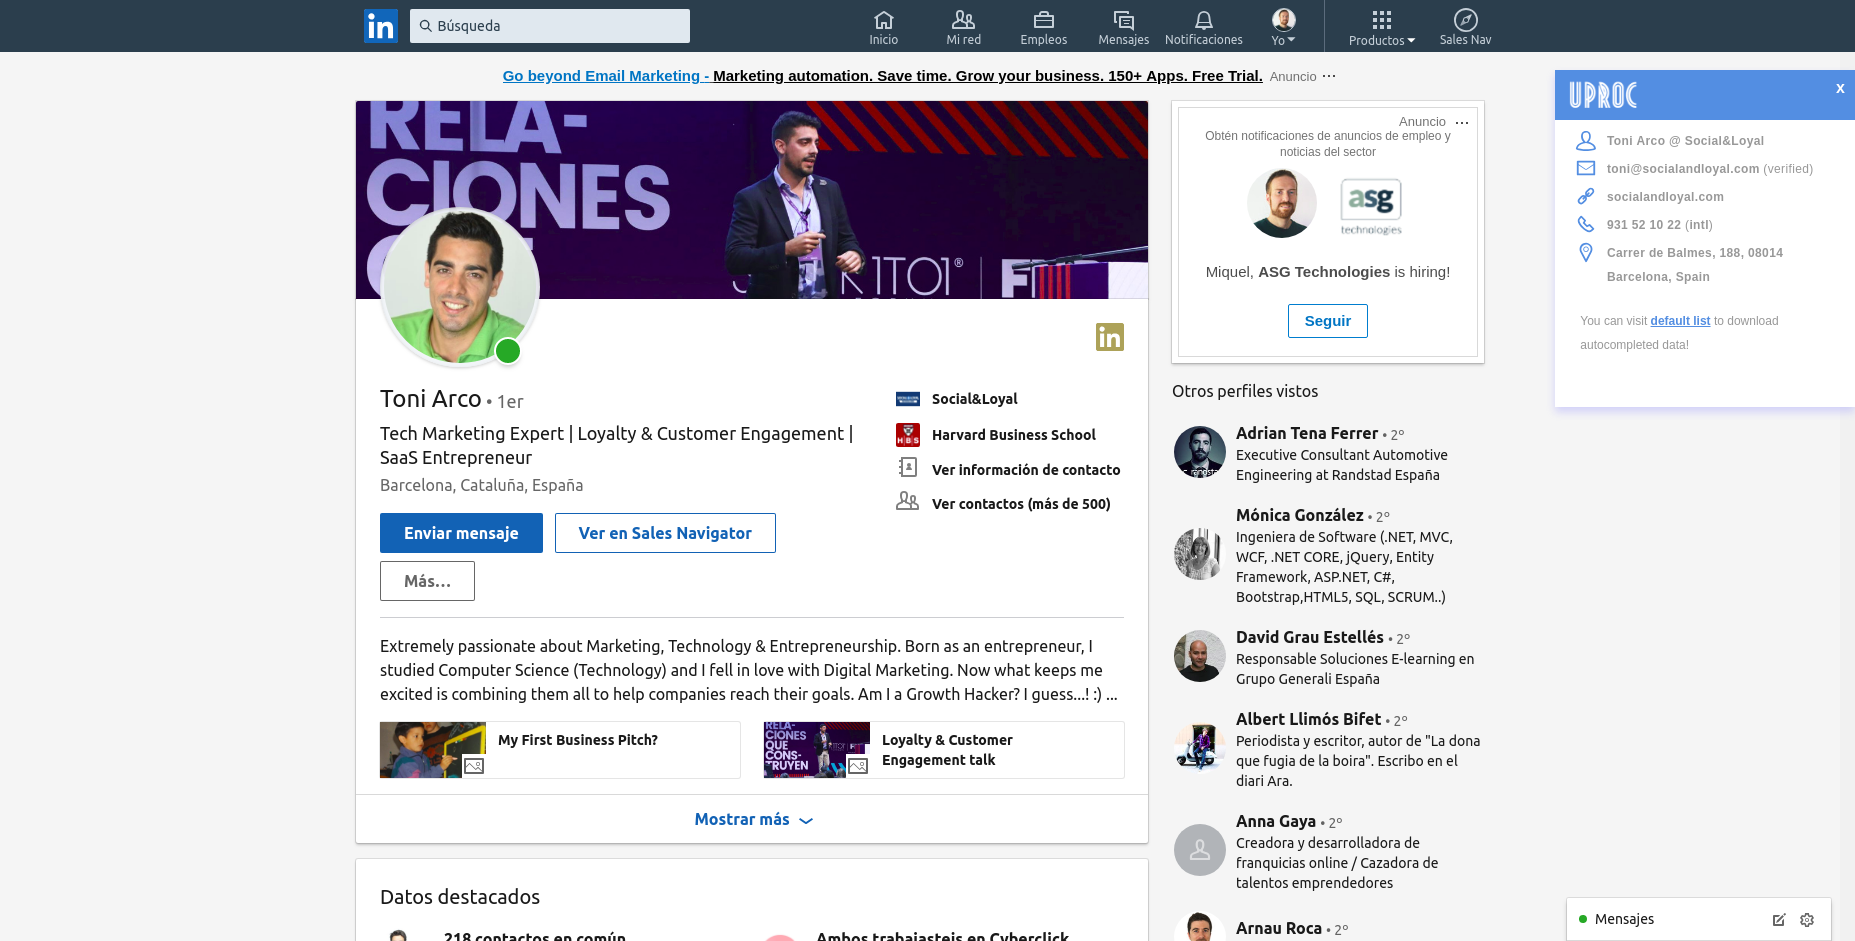The width and height of the screenshot is (1855, 941).
Task: Click the Social&Loyal company logo icon
Action: coord(908,399)
